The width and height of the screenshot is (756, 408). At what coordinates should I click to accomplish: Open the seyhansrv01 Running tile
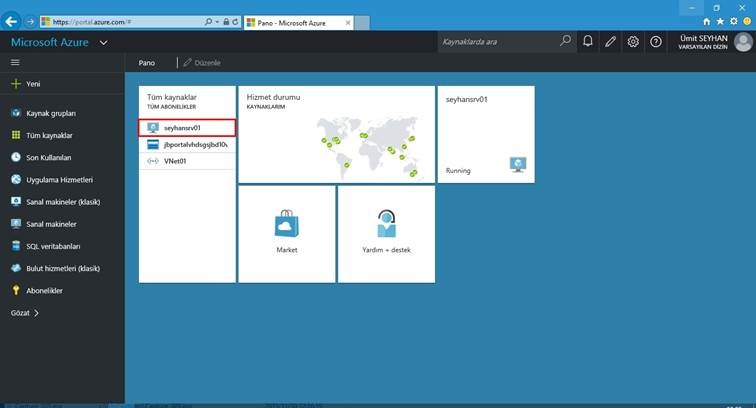pyautogui.click(x=486, y=135)
